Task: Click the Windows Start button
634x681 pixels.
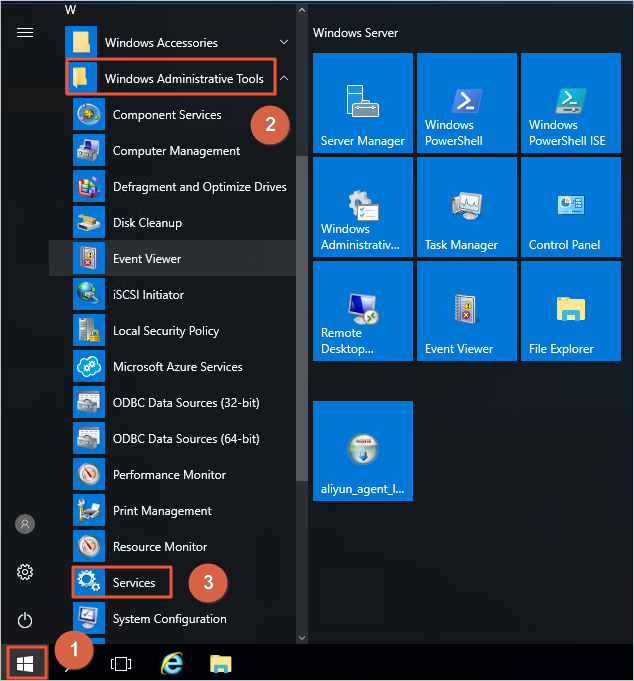Action: pyautogui.click(x=25, y=664)
